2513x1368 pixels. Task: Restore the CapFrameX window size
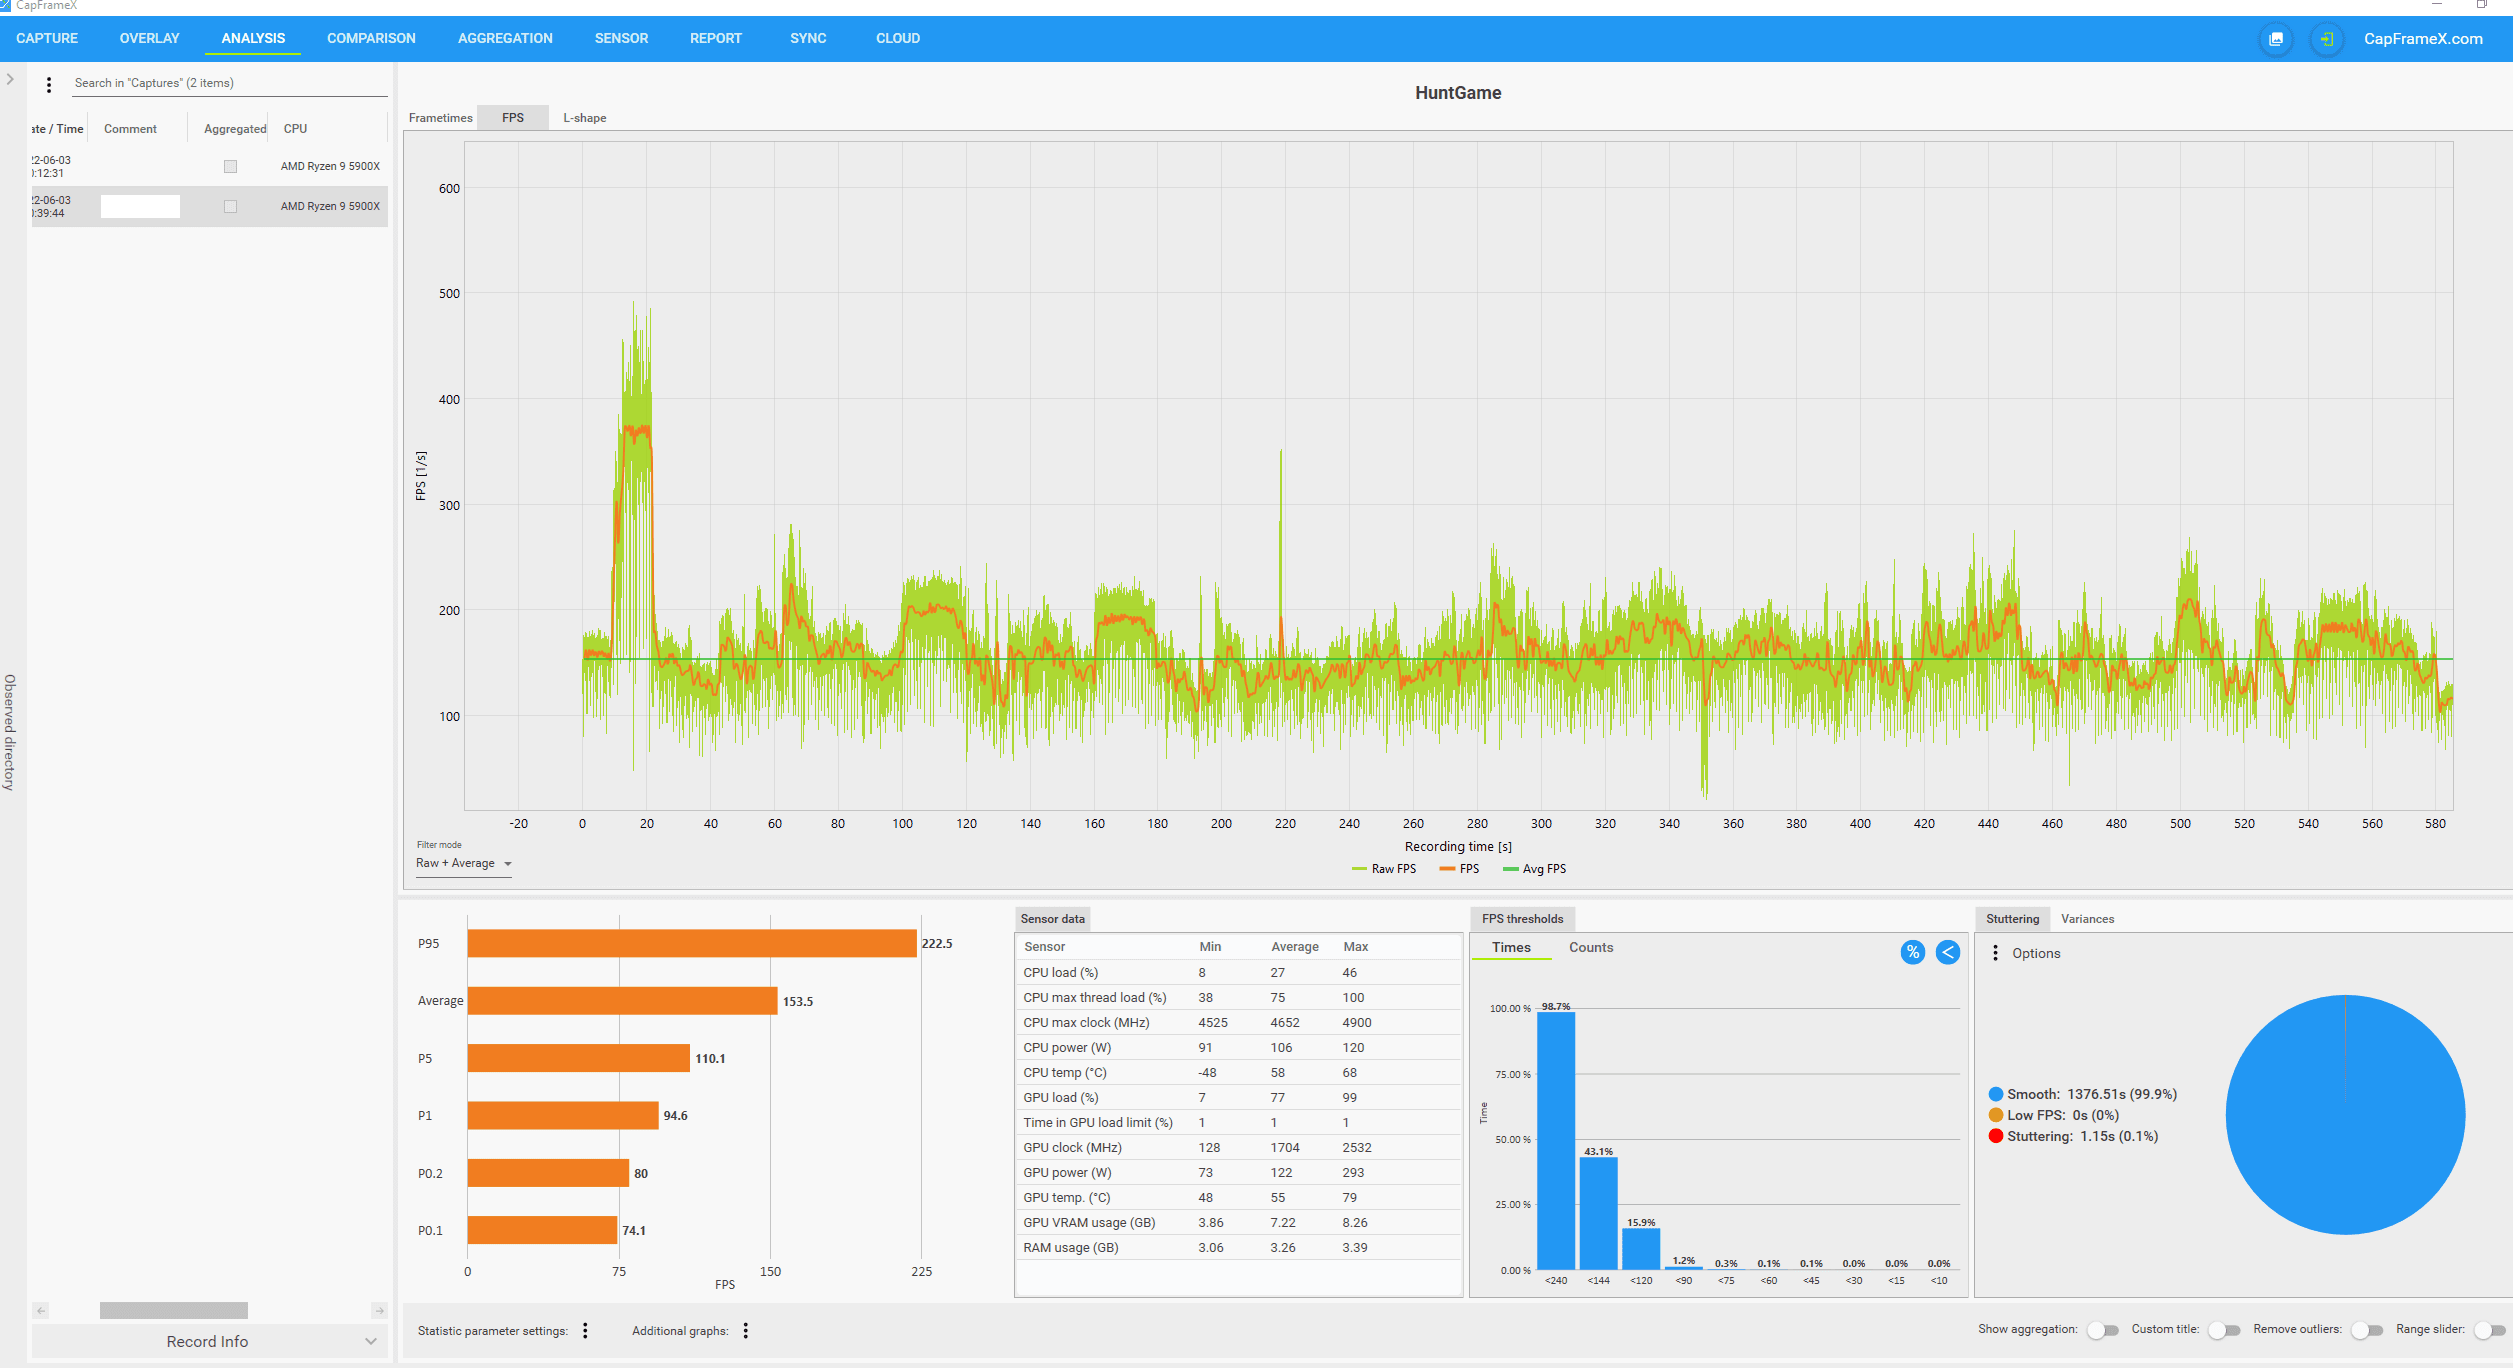(2482, 5)
